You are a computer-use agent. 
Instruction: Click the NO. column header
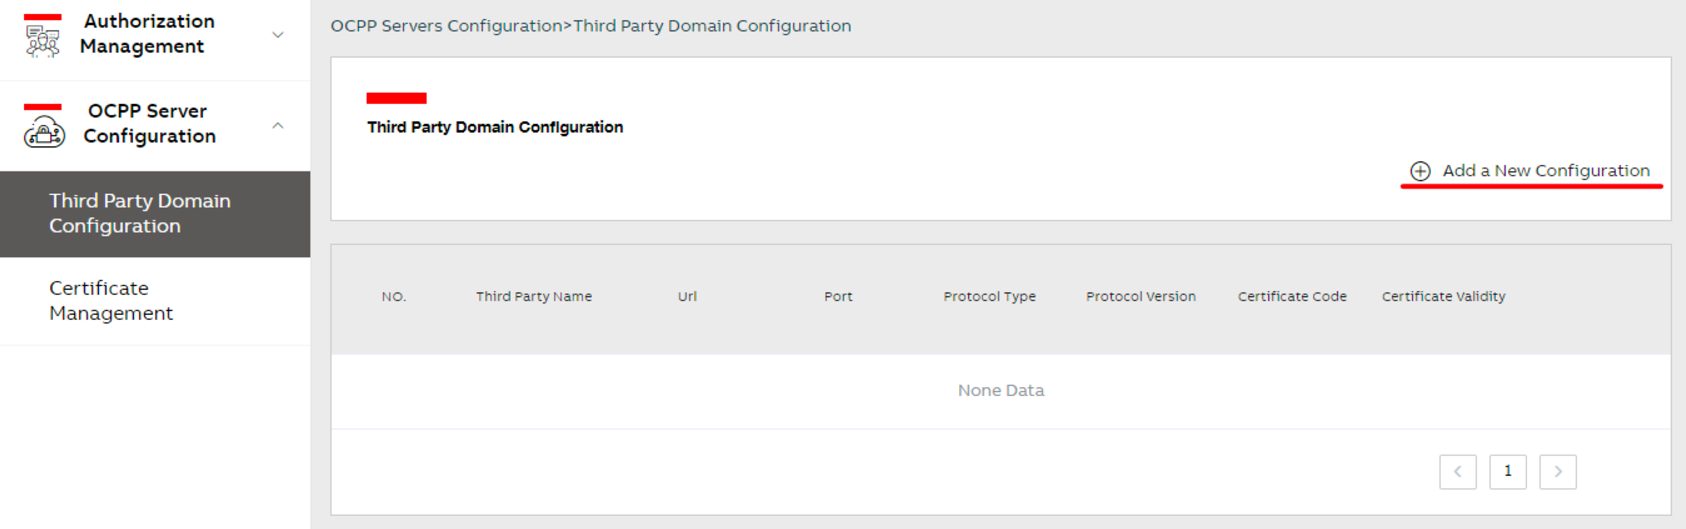click(394, 296)
